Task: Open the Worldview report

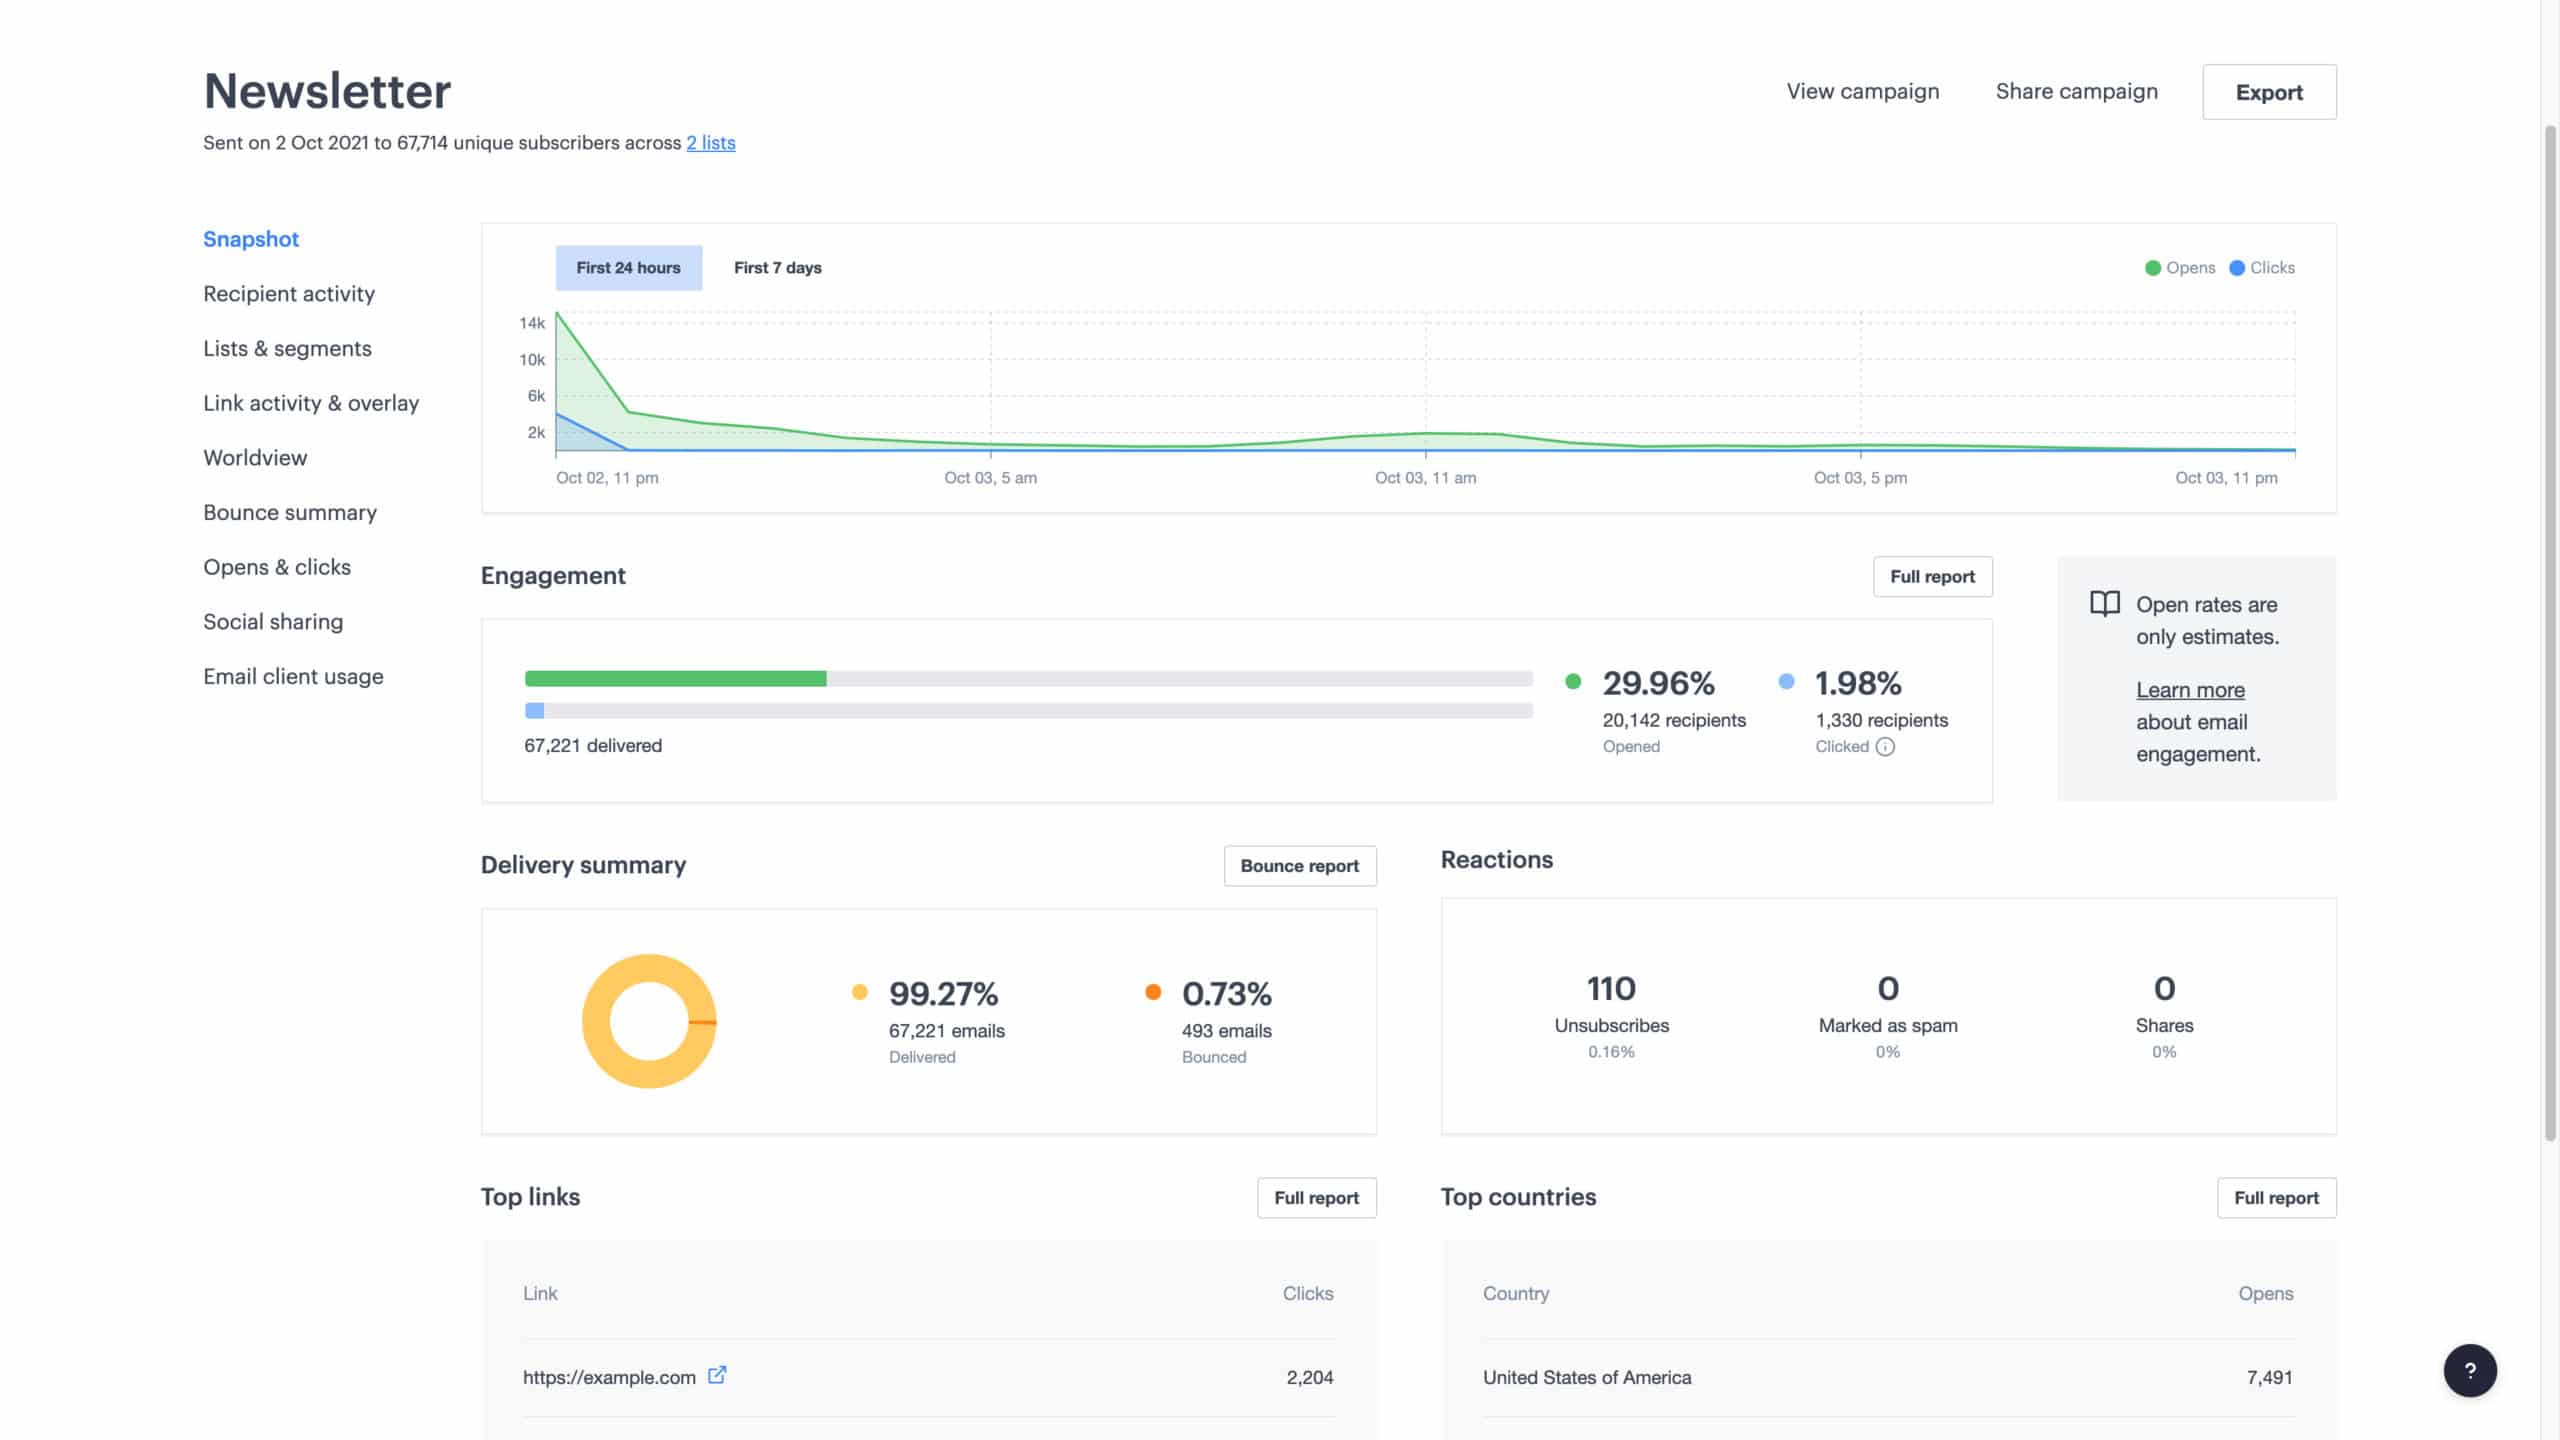Action: click(x=255, y=458)
